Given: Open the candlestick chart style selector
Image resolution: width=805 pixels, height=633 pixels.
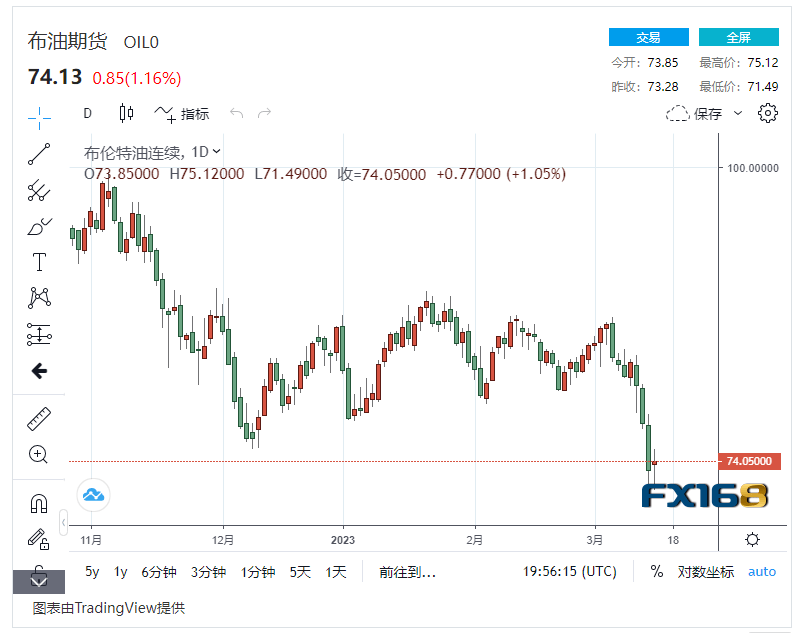Looking at the screenshot, I should [x=126, y=113].
